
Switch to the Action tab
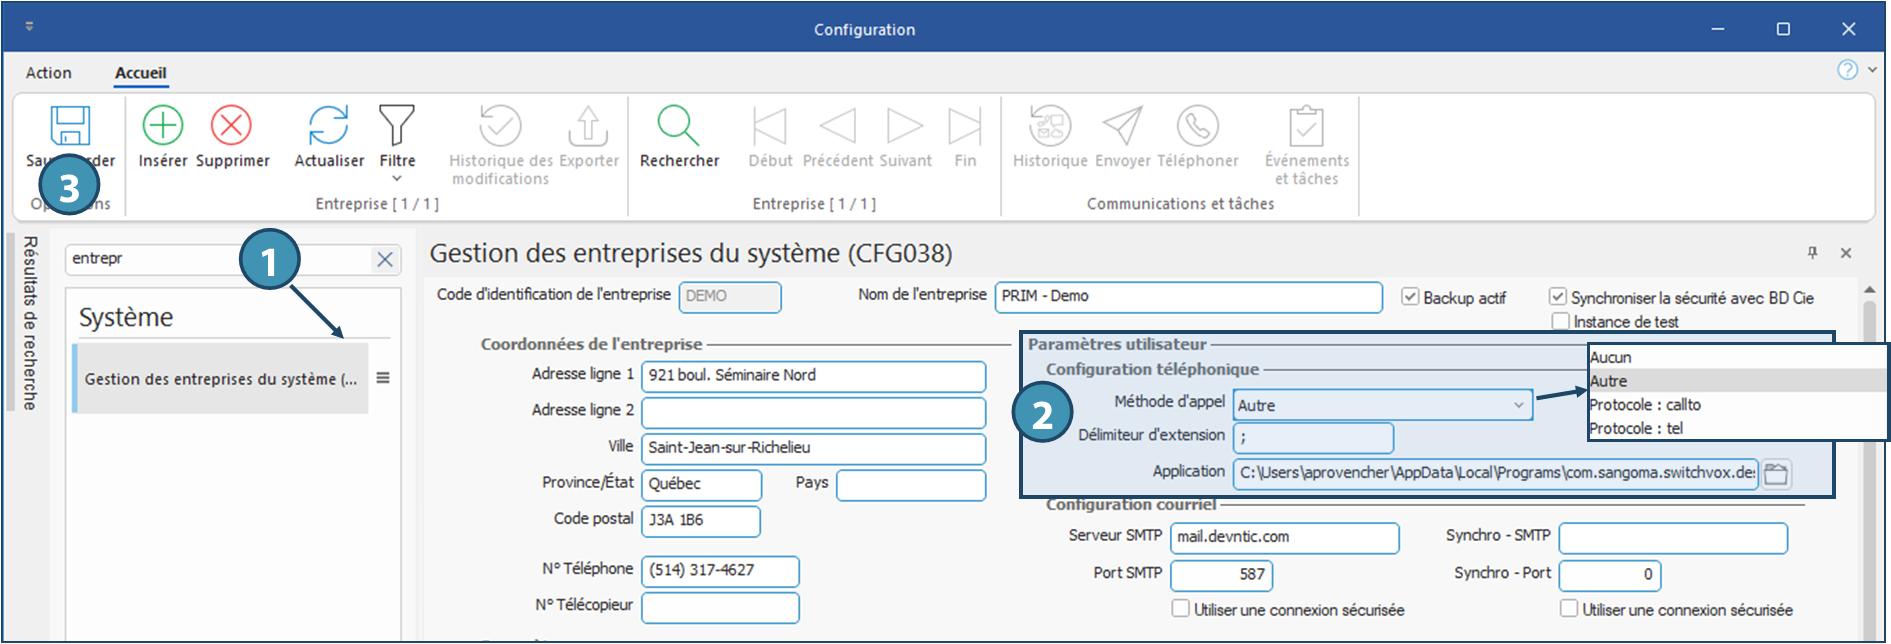pyautogui.click(x=48, y=73)
